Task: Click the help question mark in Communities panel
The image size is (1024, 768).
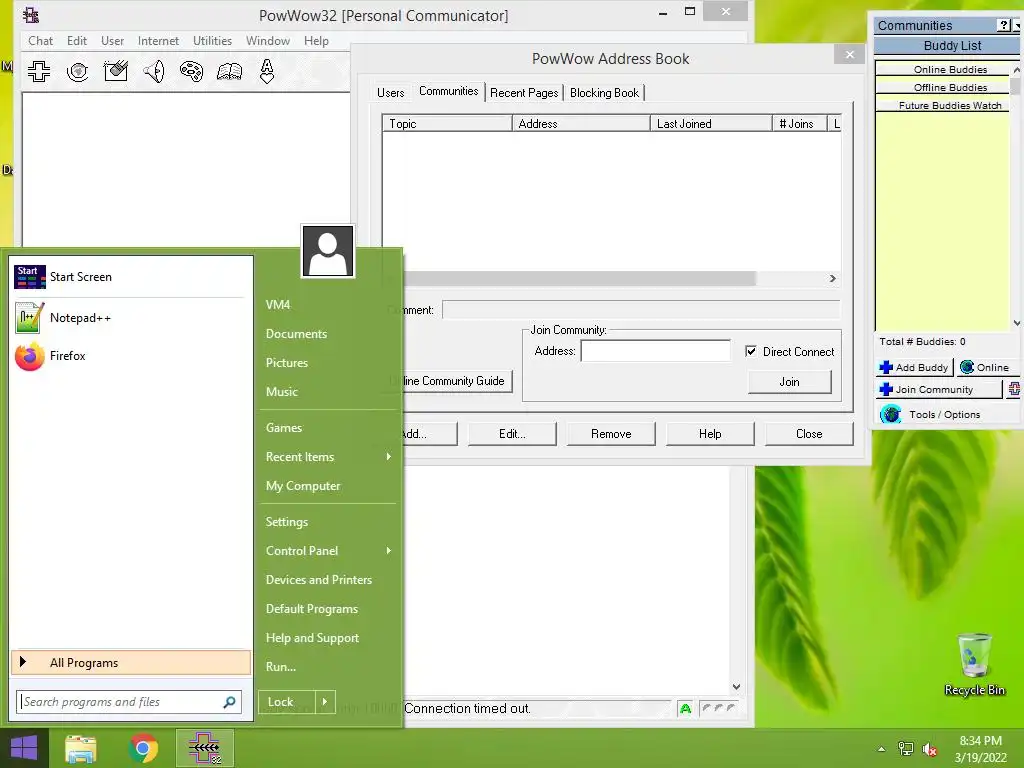Action: coord(1004,25)
